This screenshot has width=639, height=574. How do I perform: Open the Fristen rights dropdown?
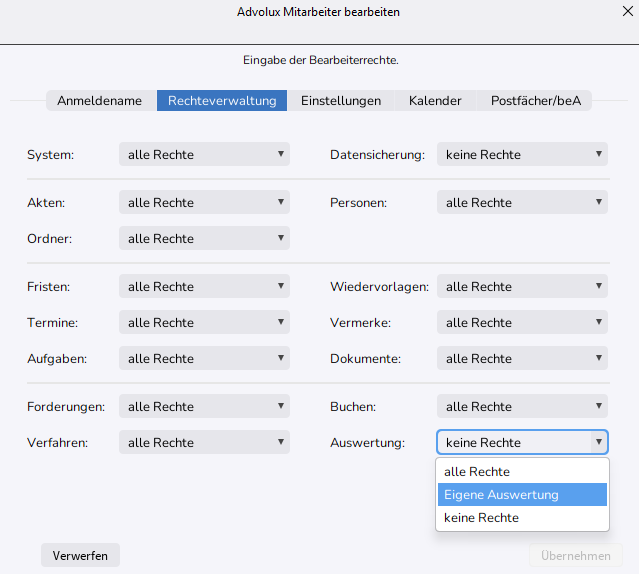pos(204,286)
